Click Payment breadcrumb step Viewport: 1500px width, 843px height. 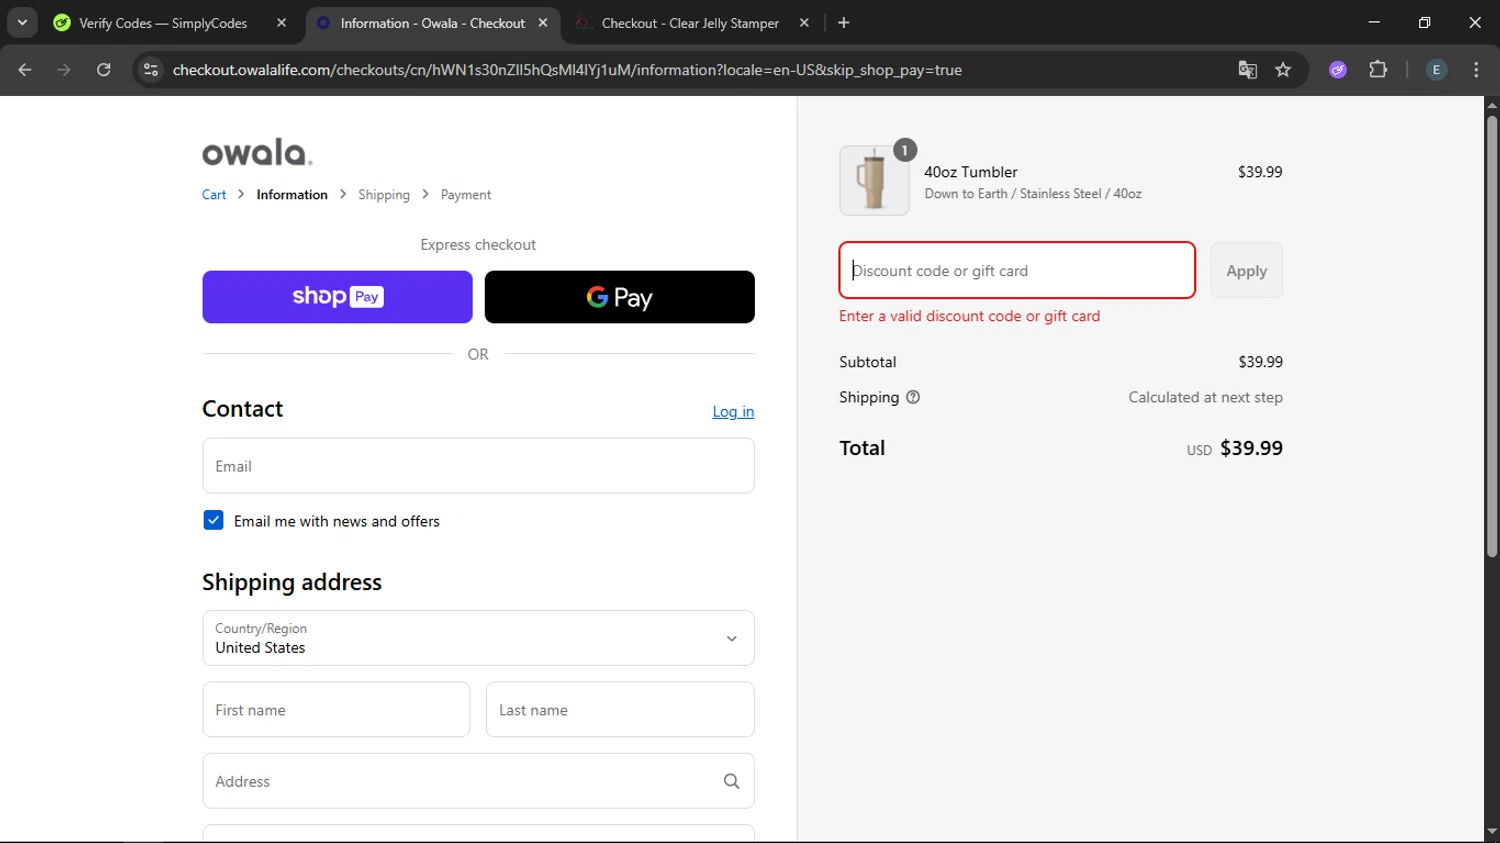(466, 195)
